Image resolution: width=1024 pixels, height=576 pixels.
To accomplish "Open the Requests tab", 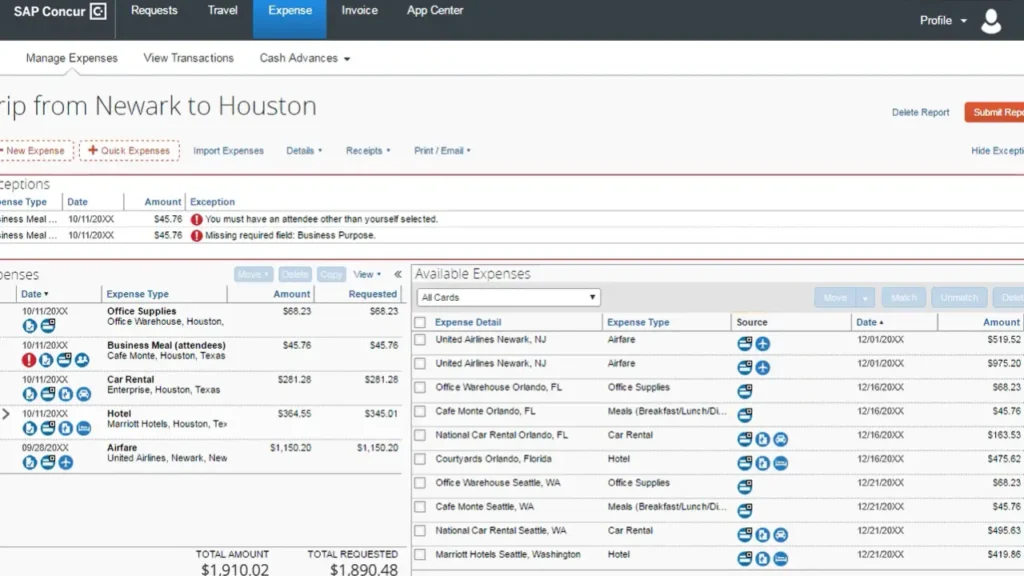I will [x=154, y=10].
